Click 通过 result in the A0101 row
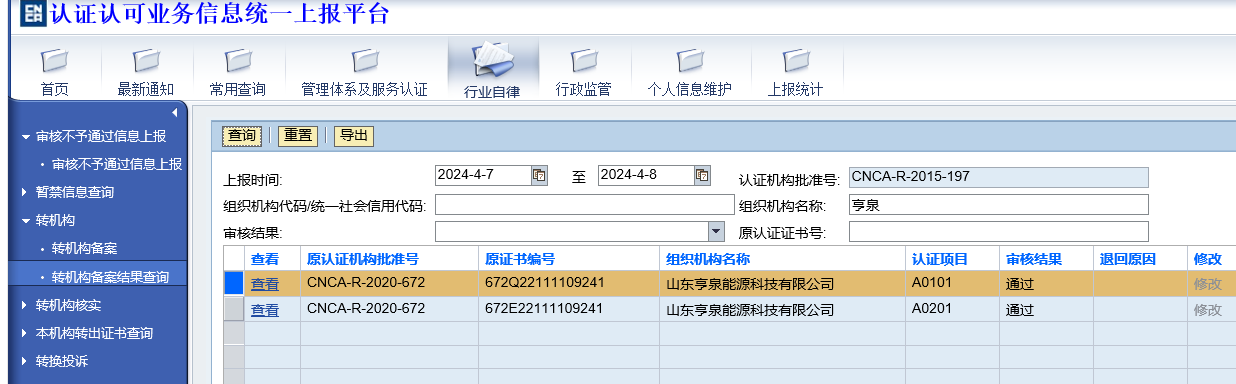This screenshot has width=1236, height=384. click(x=1019, y=284)
